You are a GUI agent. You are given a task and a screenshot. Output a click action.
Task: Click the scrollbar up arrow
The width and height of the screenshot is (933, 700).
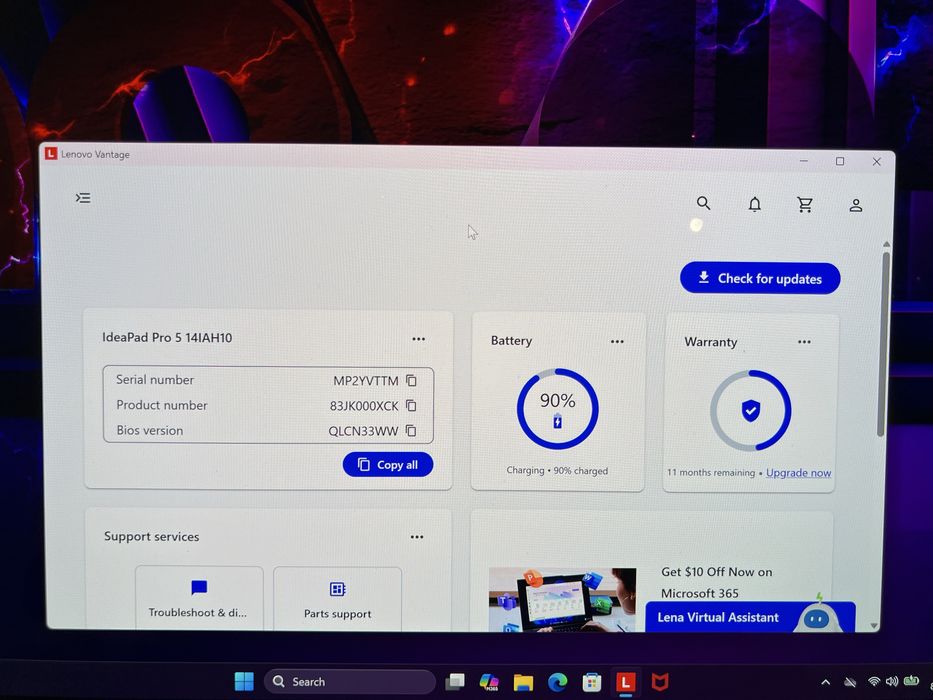coord(887,245)
